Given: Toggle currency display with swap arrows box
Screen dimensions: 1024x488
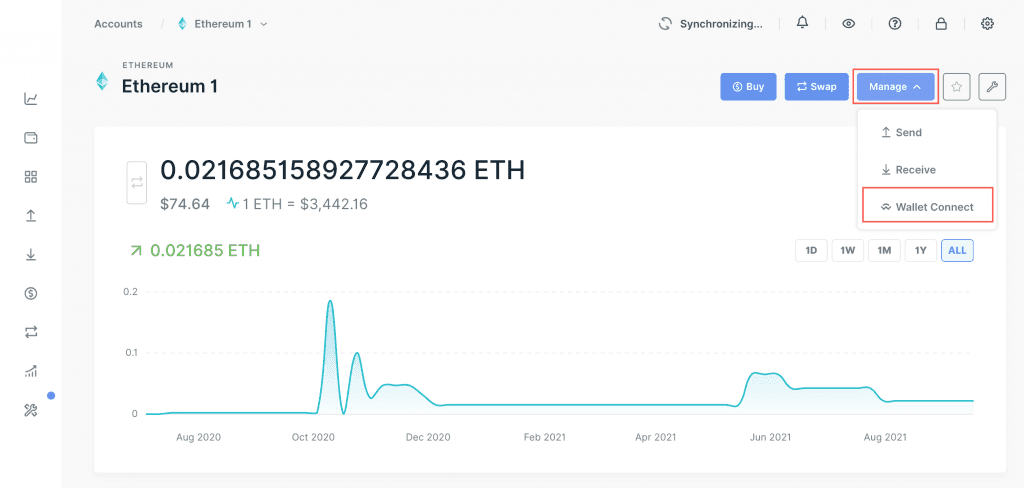Looking at the screenshot, I should tap(137, 182).
